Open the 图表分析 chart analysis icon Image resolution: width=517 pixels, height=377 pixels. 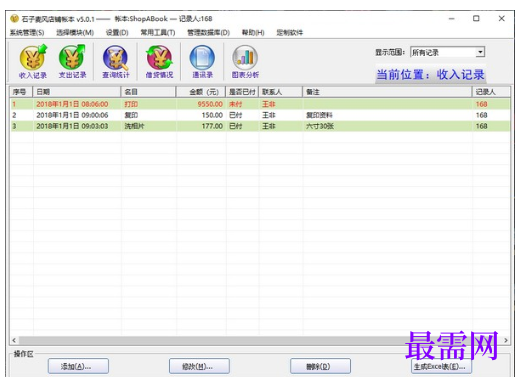pos(245,62)
